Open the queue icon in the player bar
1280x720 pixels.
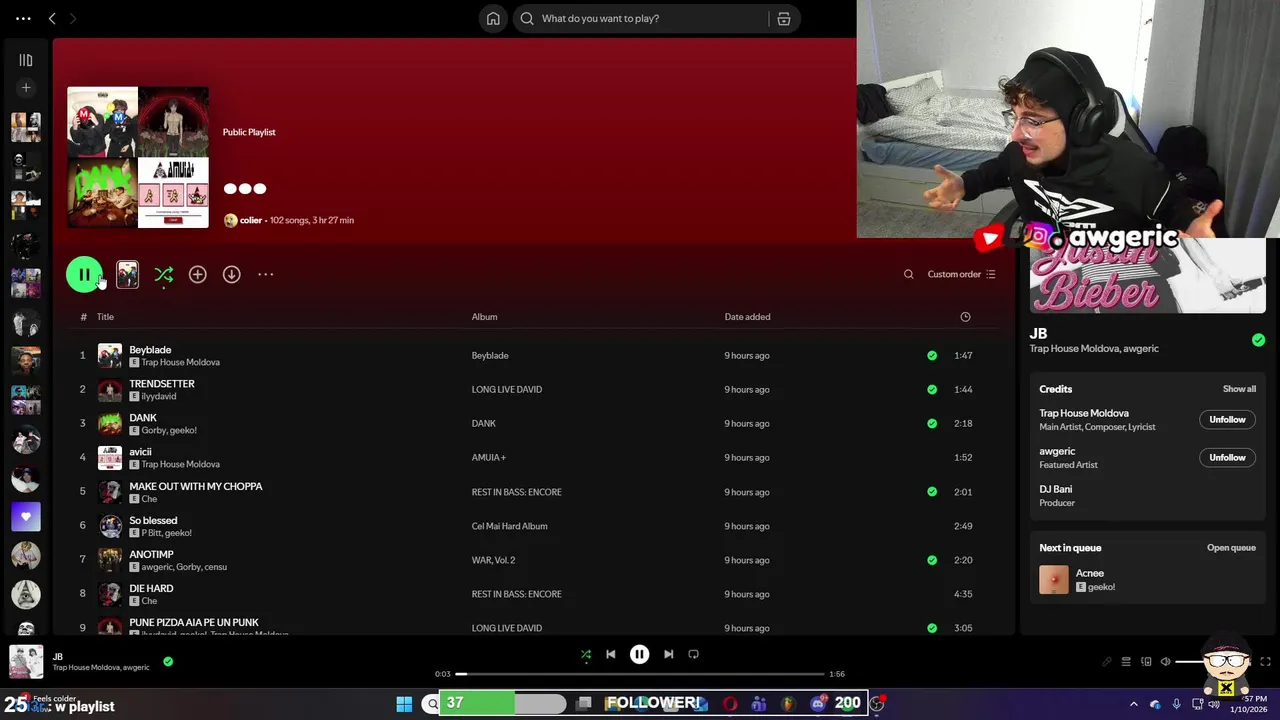(1126, 661)
